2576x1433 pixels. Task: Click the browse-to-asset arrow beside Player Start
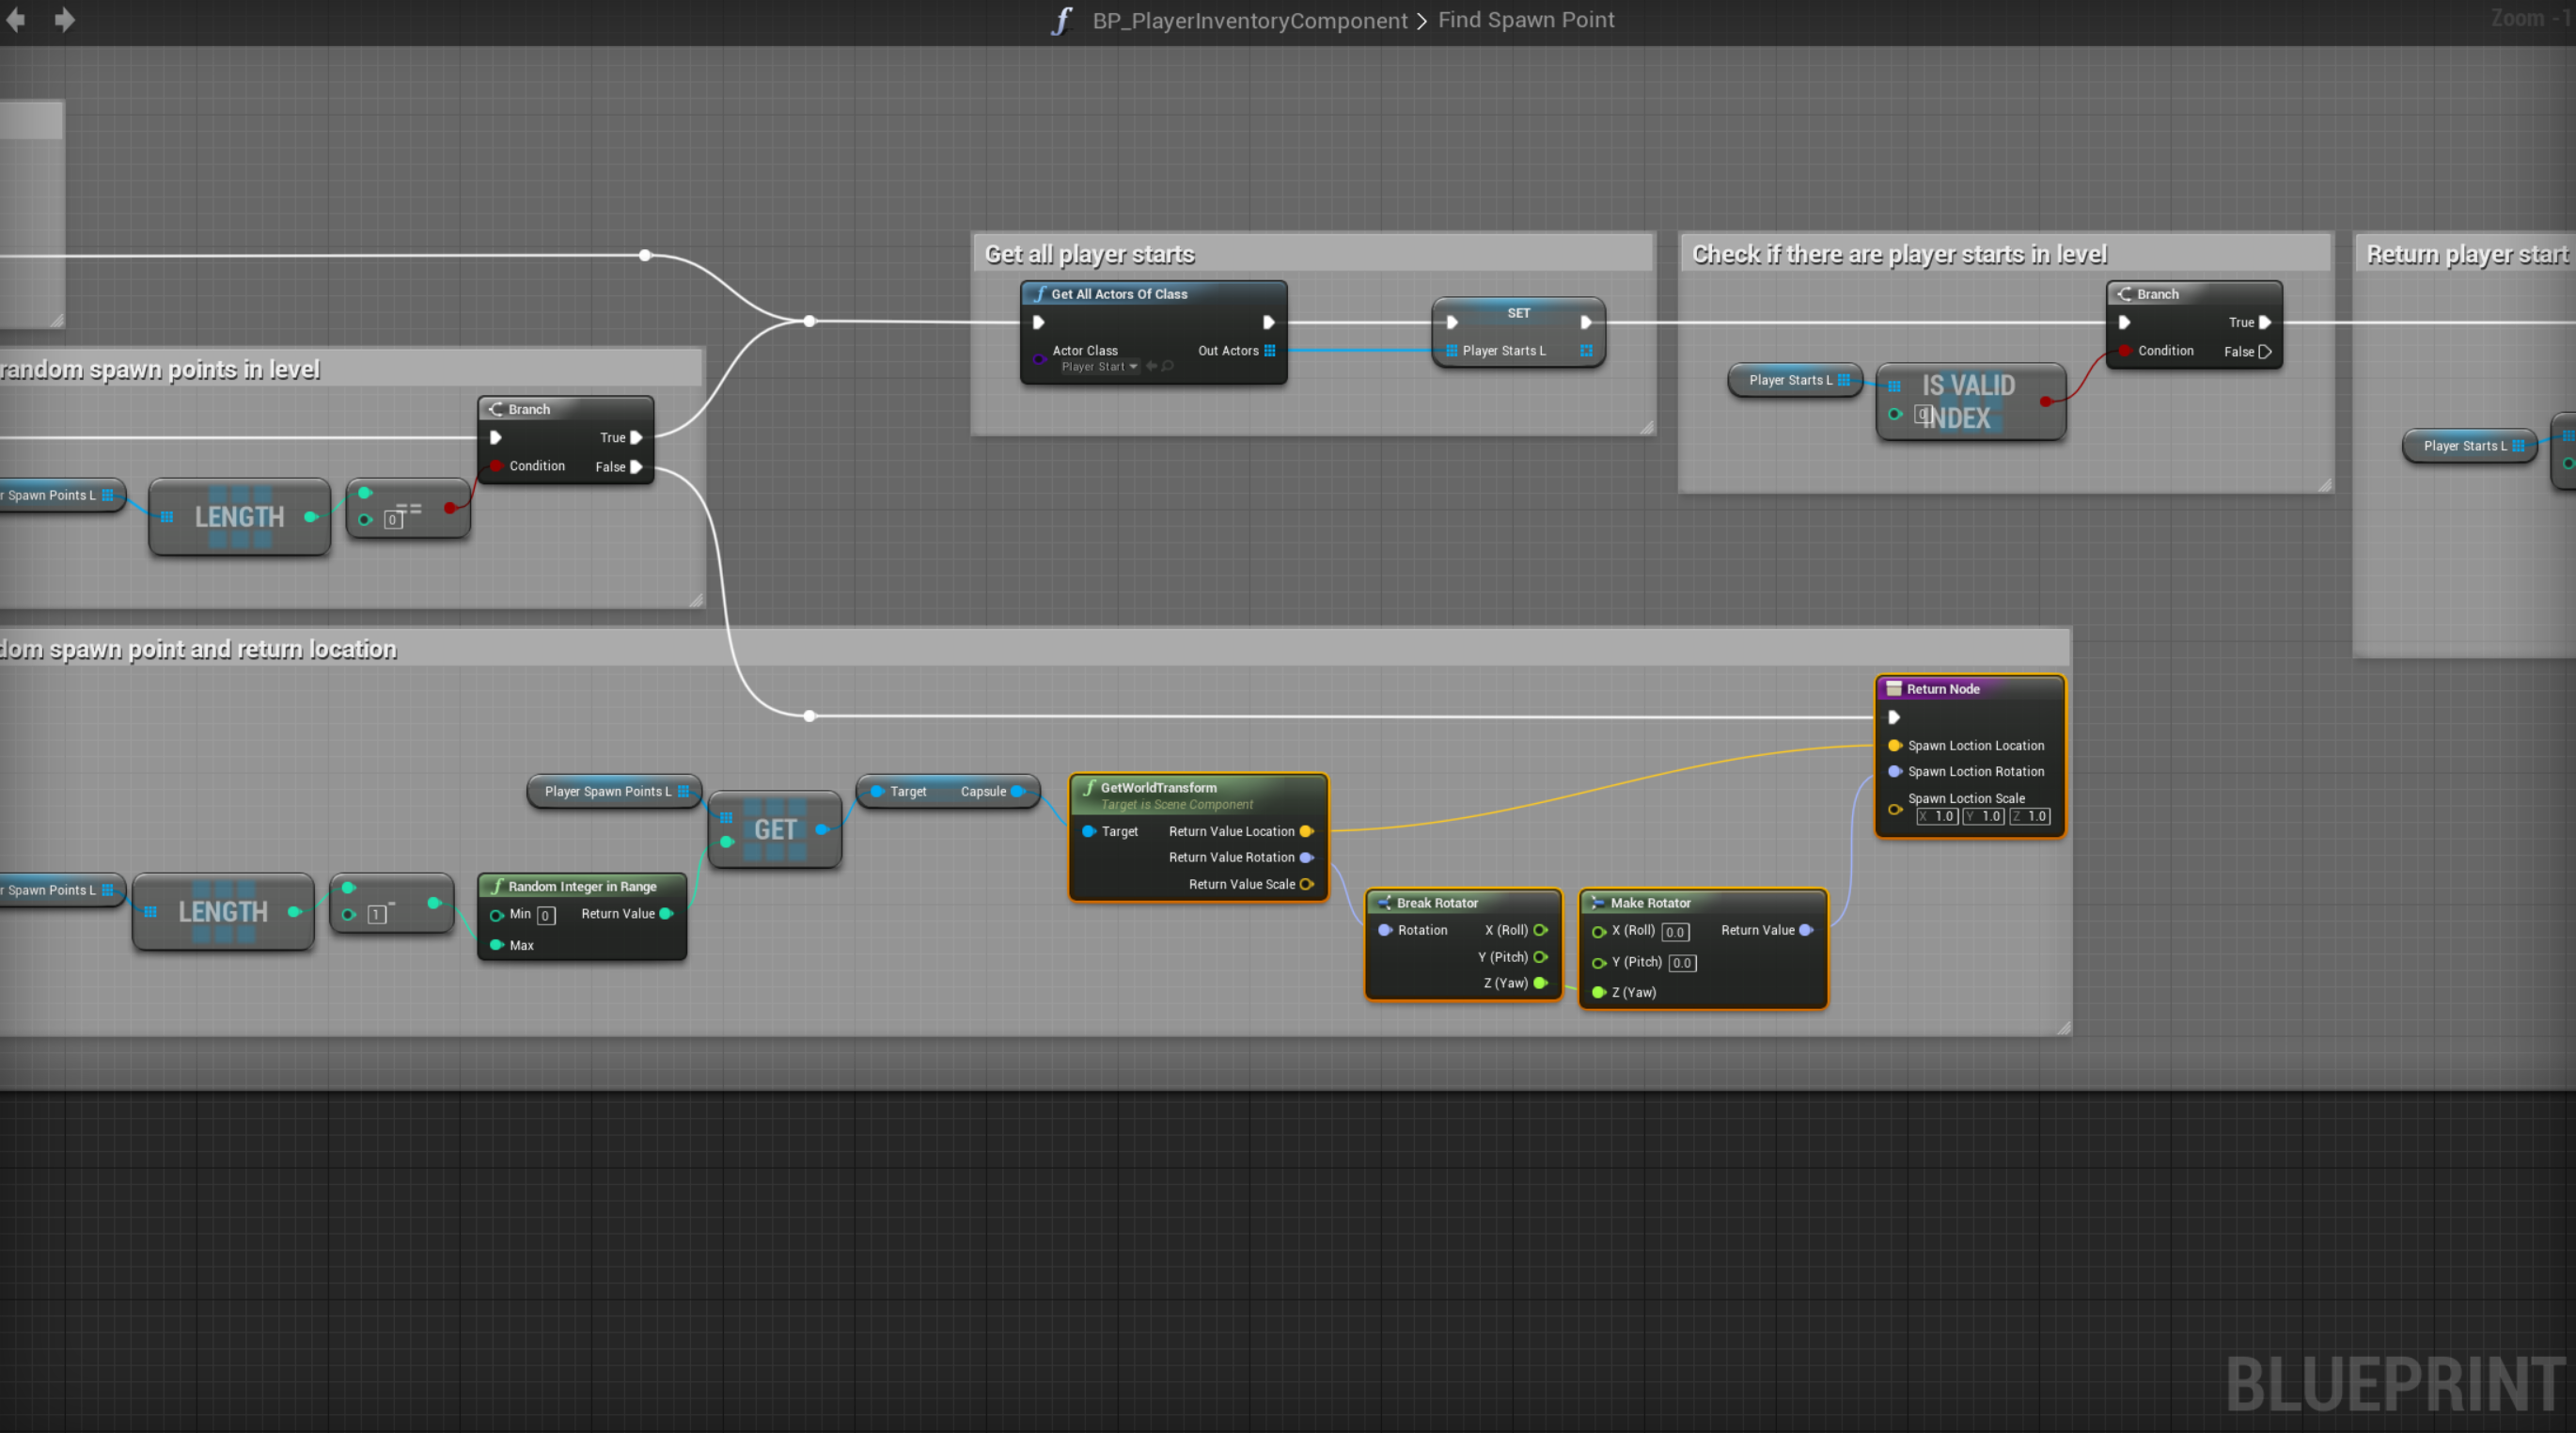click(x=1151, y=367)
